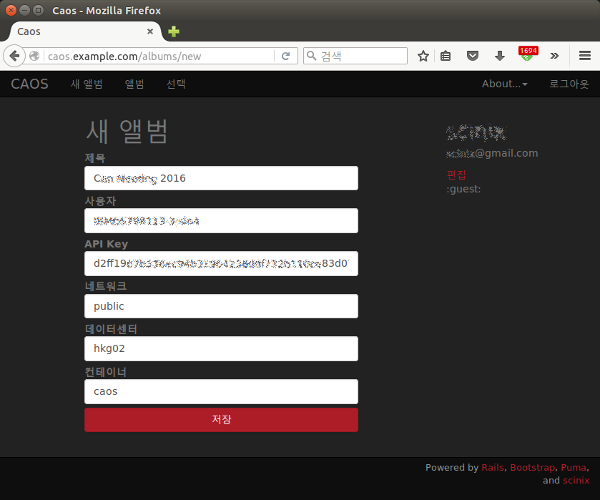The height and width of the screenshot is (500, 600).
Task: Open the downloads arrow icon
Action: 499,56
